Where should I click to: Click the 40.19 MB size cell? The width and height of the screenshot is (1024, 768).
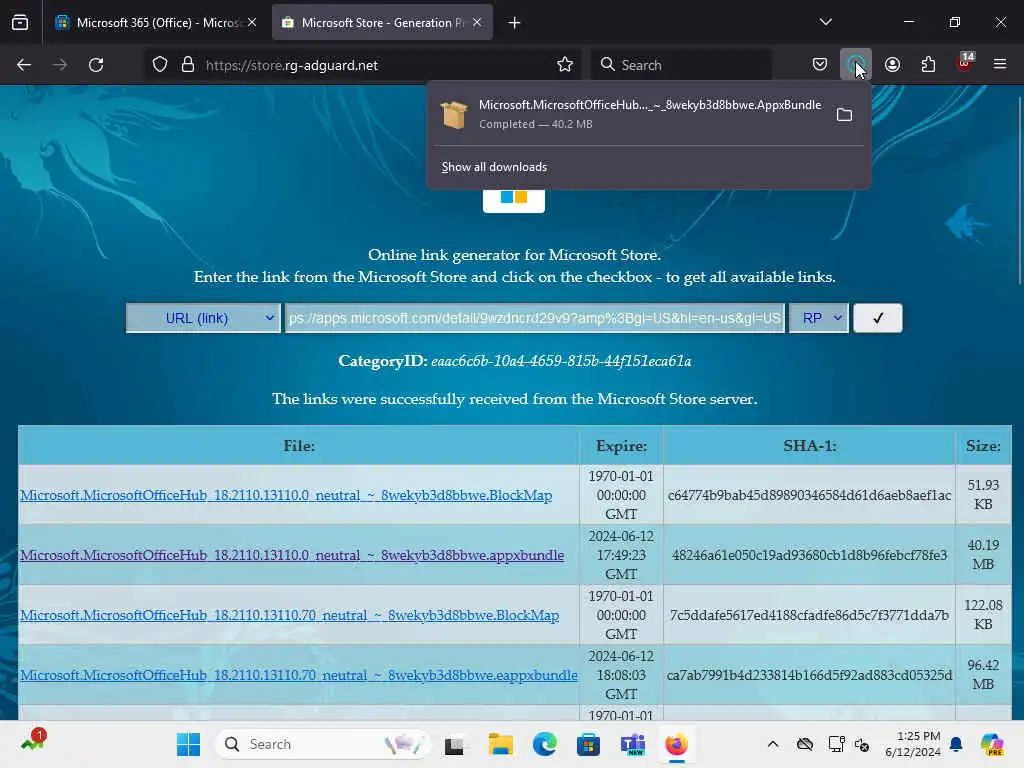pyautogui.click(x=984, y=555)
